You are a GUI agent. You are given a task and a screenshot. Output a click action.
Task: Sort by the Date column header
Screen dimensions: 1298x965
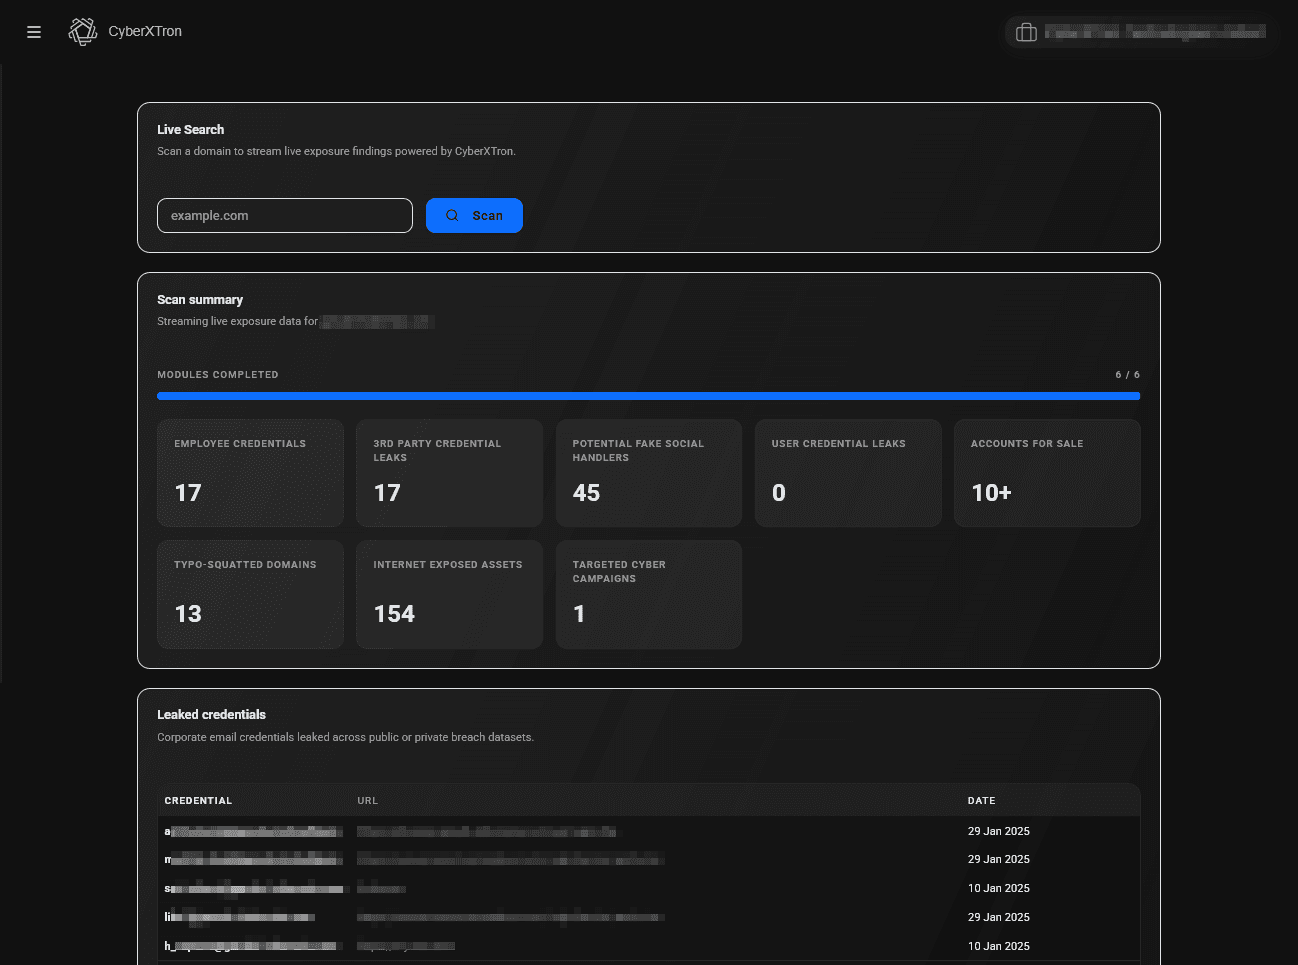(981, 800)
